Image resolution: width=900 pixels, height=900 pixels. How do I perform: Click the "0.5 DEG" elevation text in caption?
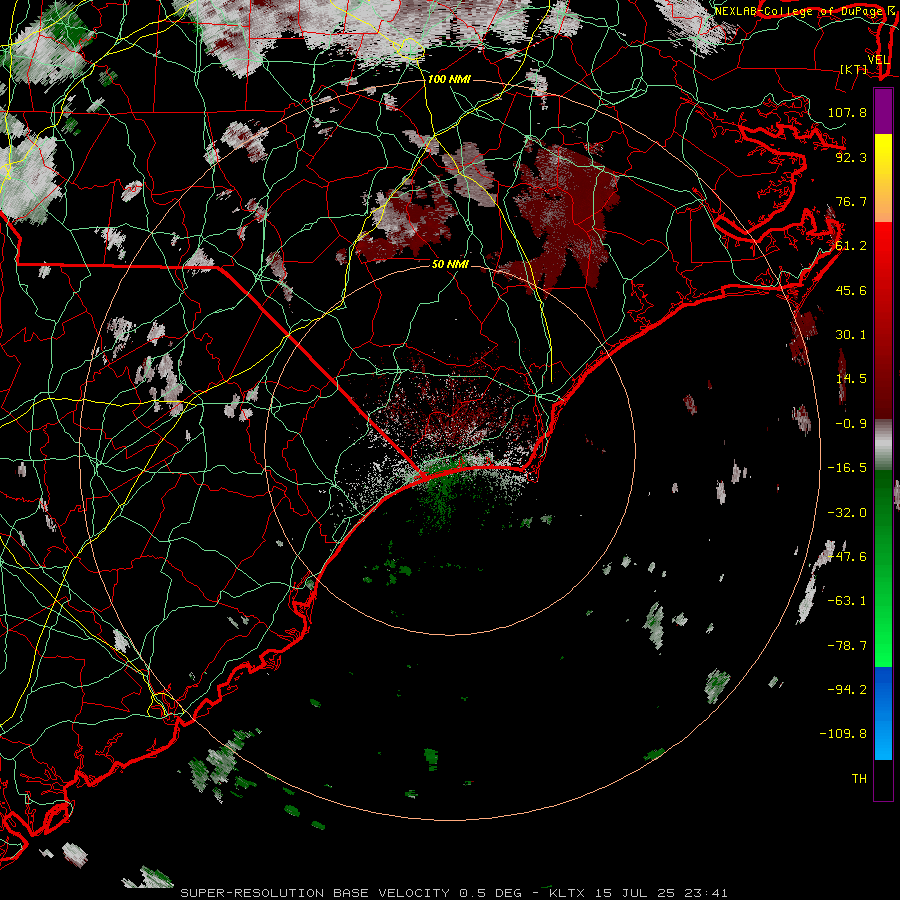490,893
